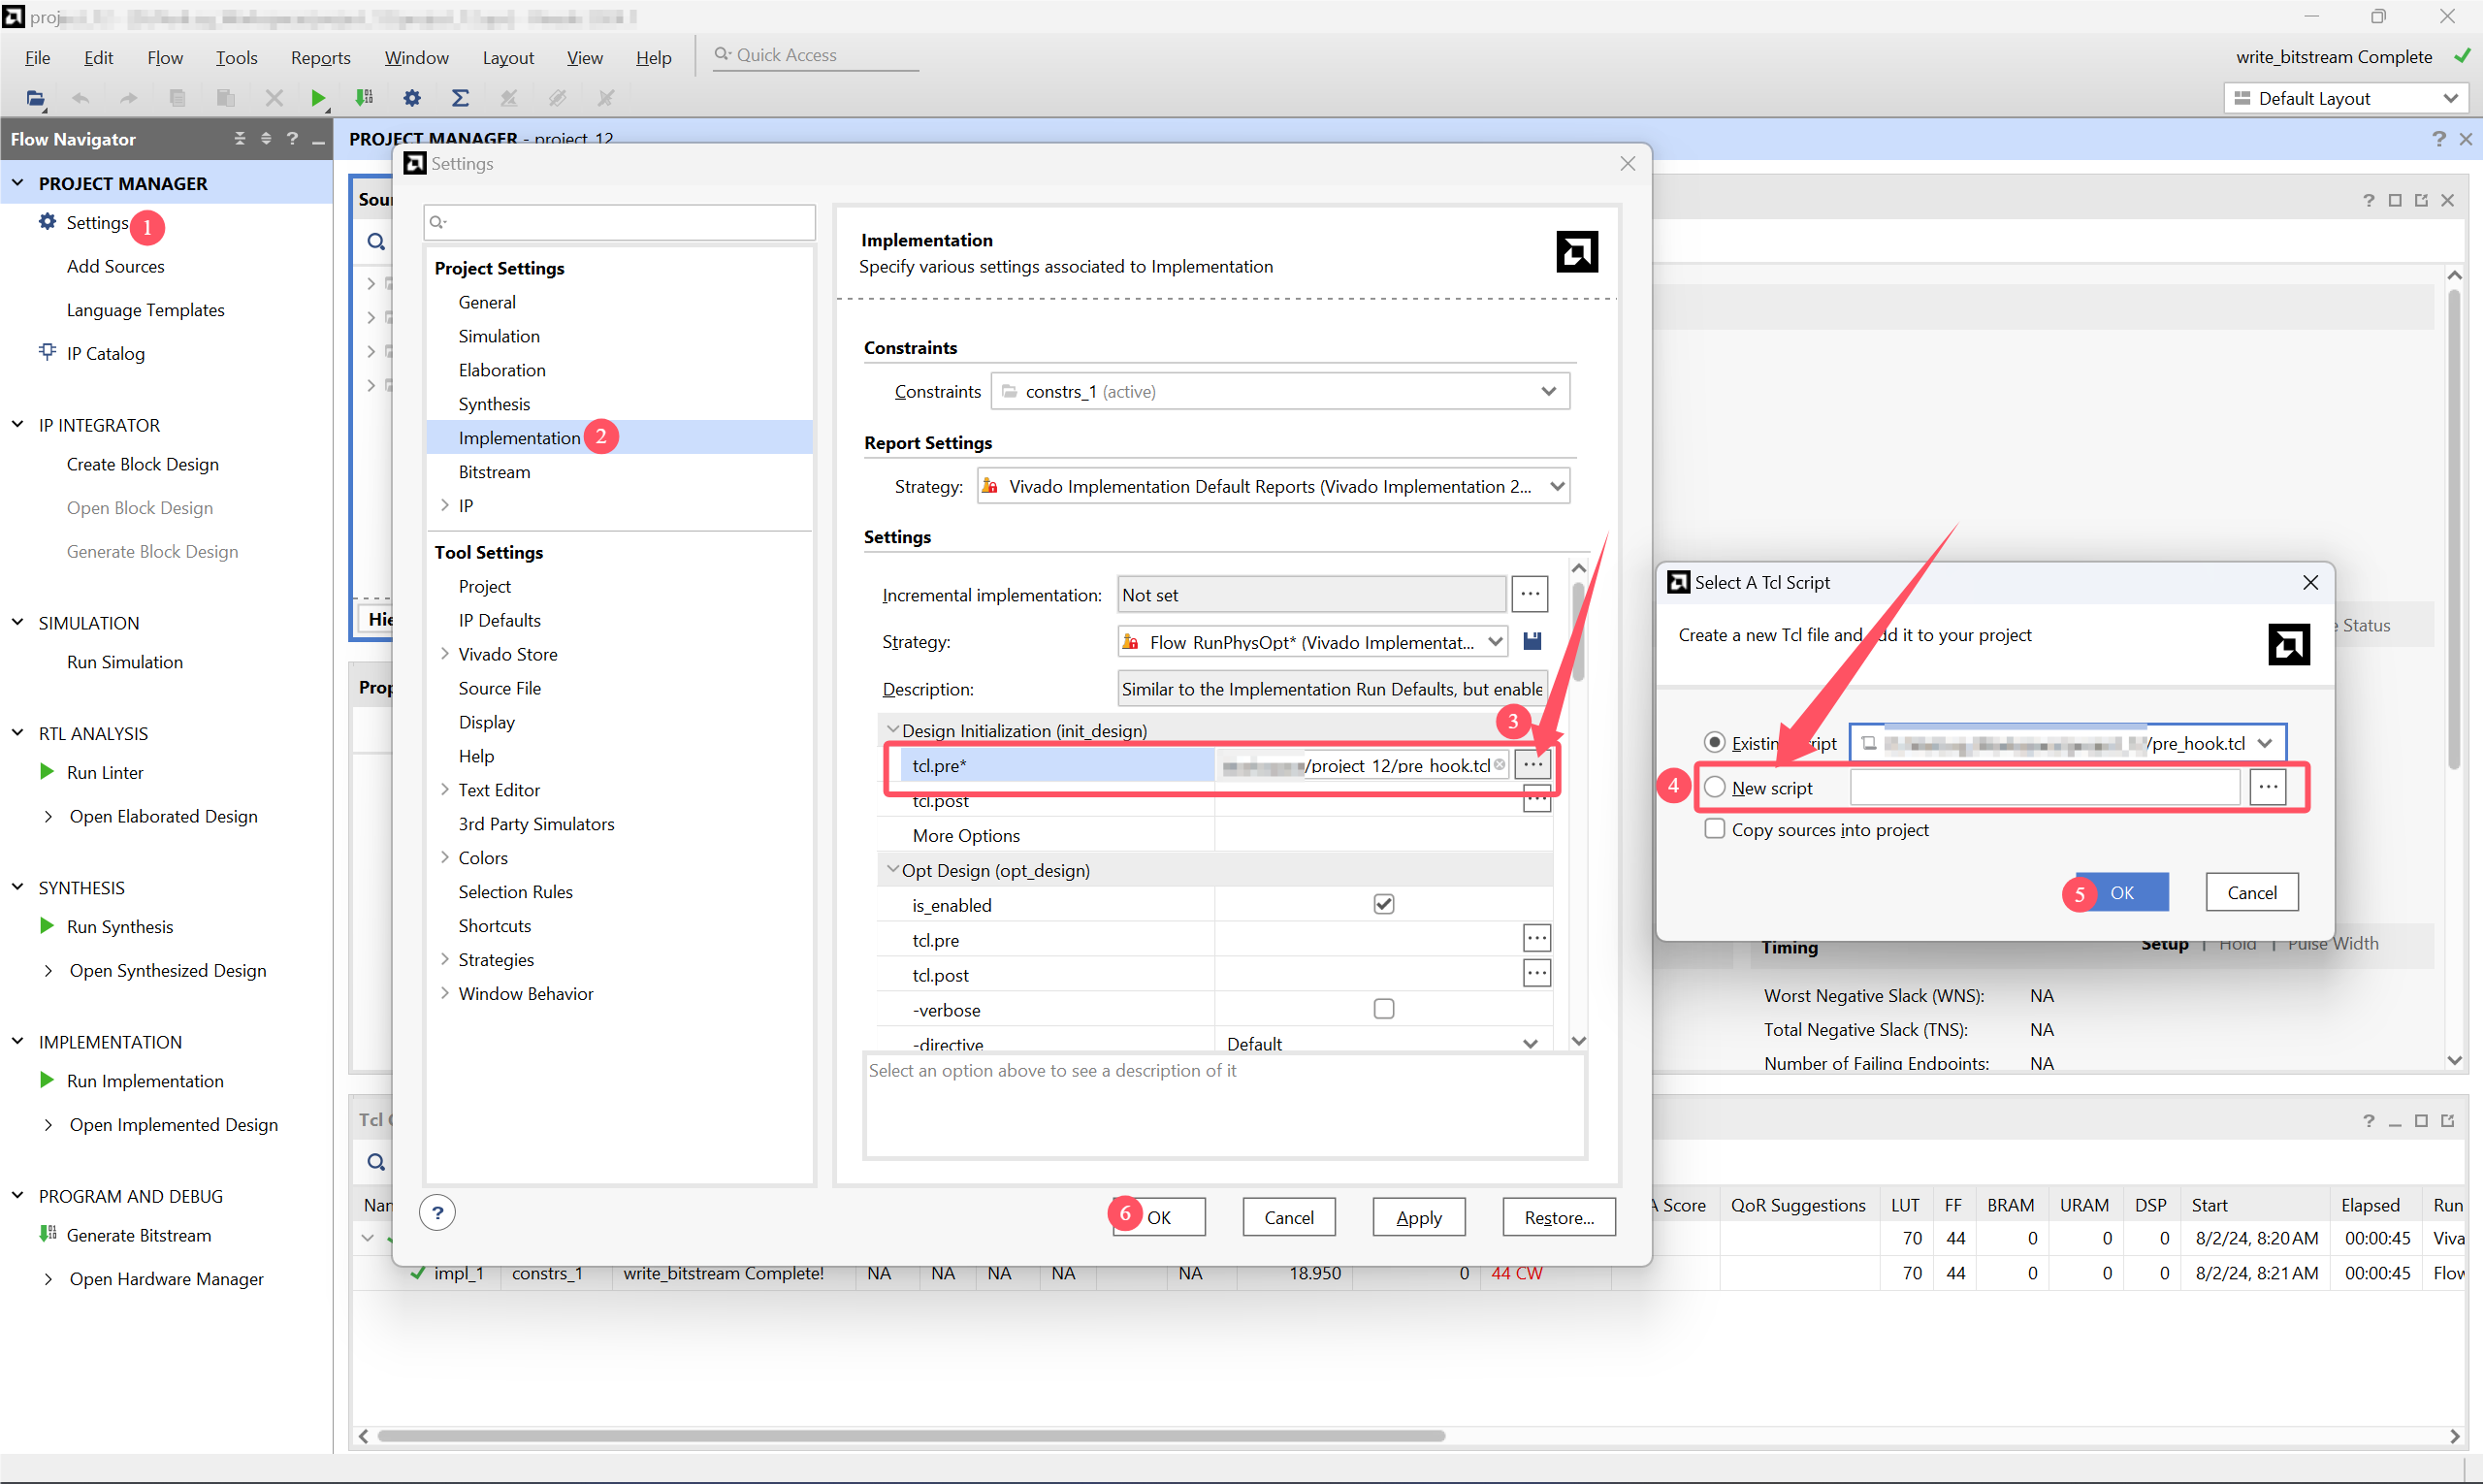Click Cancel in Select A Tcl Script dialog

click(x=2251, y=892)
